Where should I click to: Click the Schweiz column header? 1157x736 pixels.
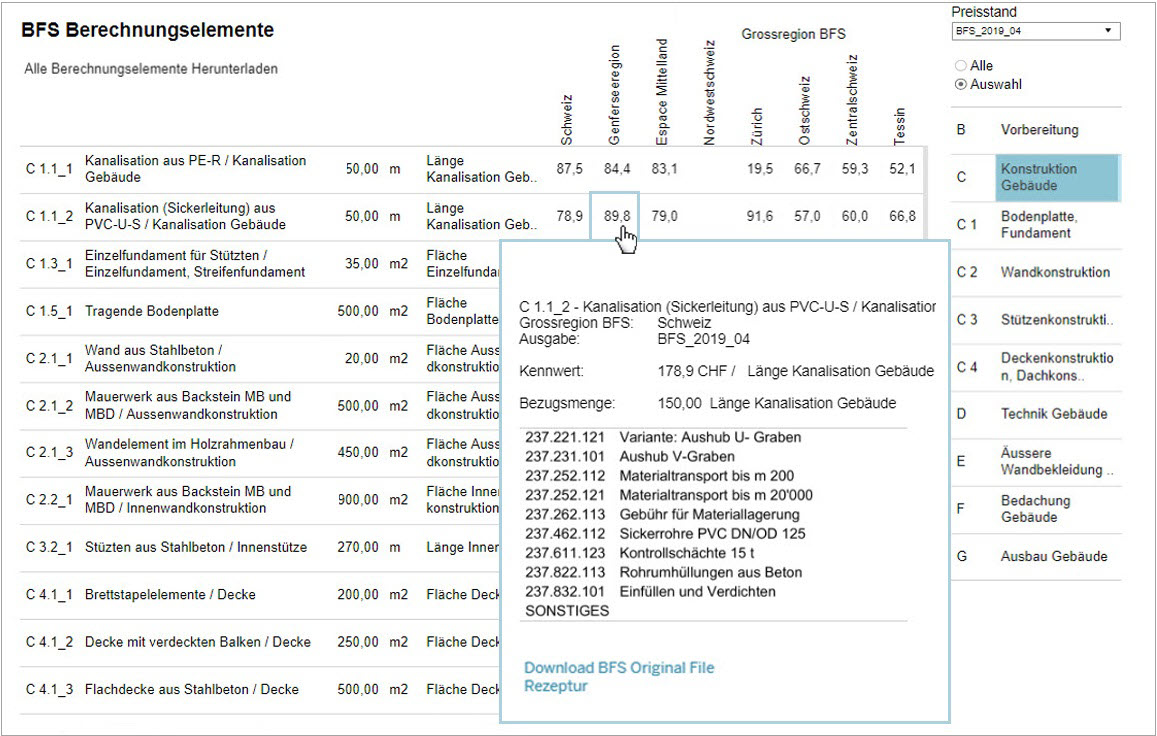pos(567,120)
